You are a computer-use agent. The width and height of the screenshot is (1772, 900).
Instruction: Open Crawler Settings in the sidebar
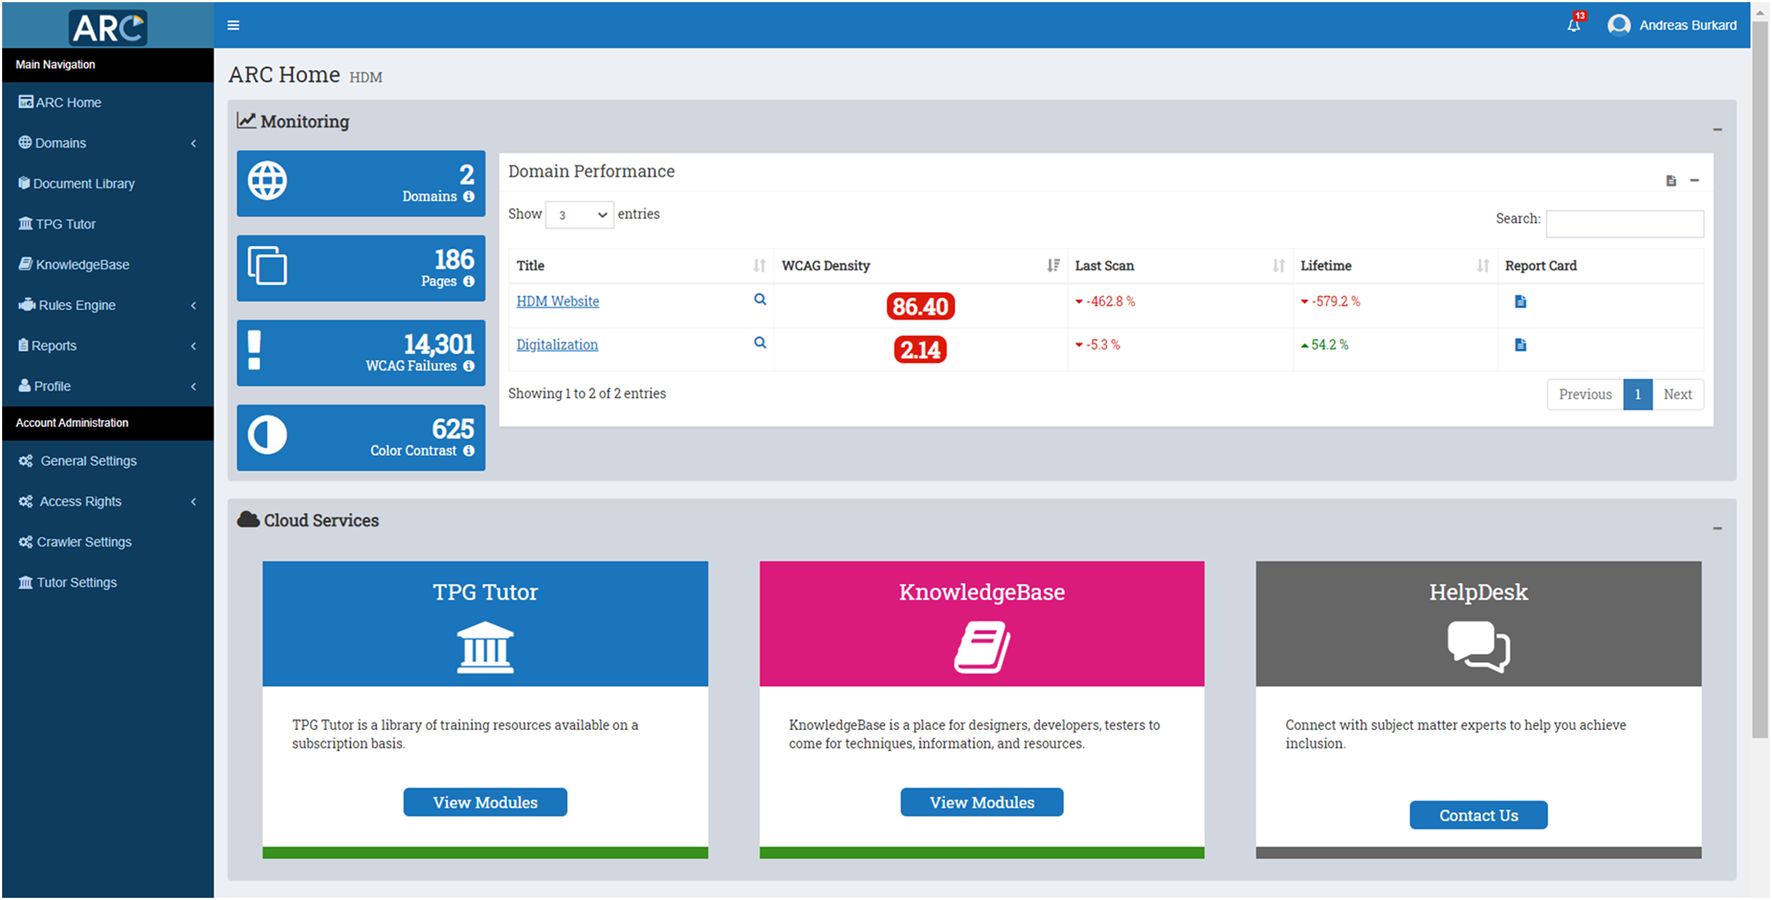pos(84,542)
